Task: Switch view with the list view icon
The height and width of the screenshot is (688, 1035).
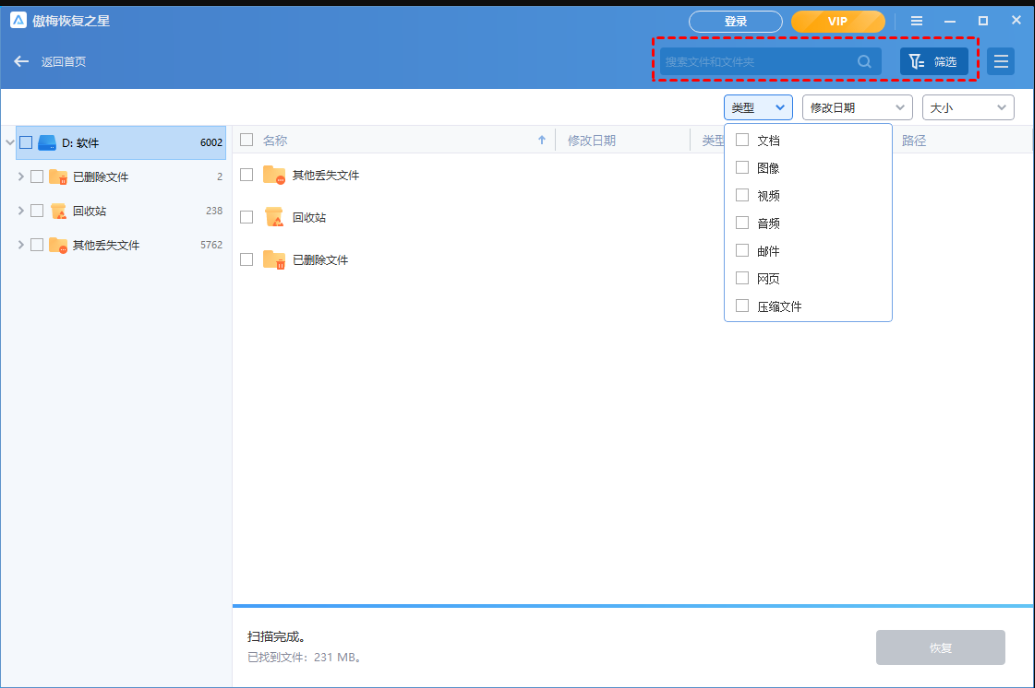Action: pyautogui.click(x=1001, y=61)
